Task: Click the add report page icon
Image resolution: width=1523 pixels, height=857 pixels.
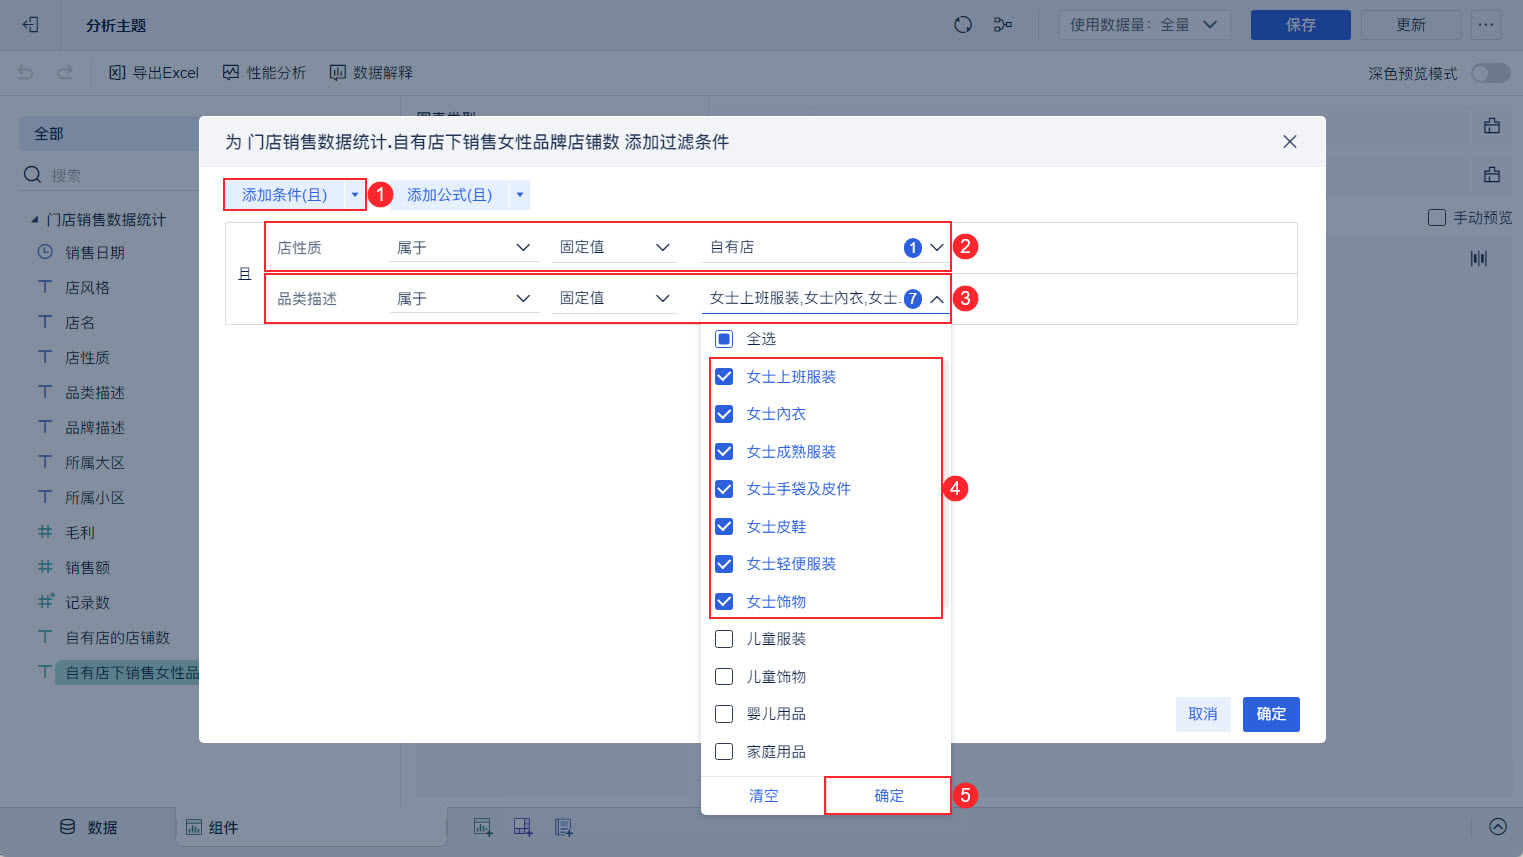Action: click(564, 827)
